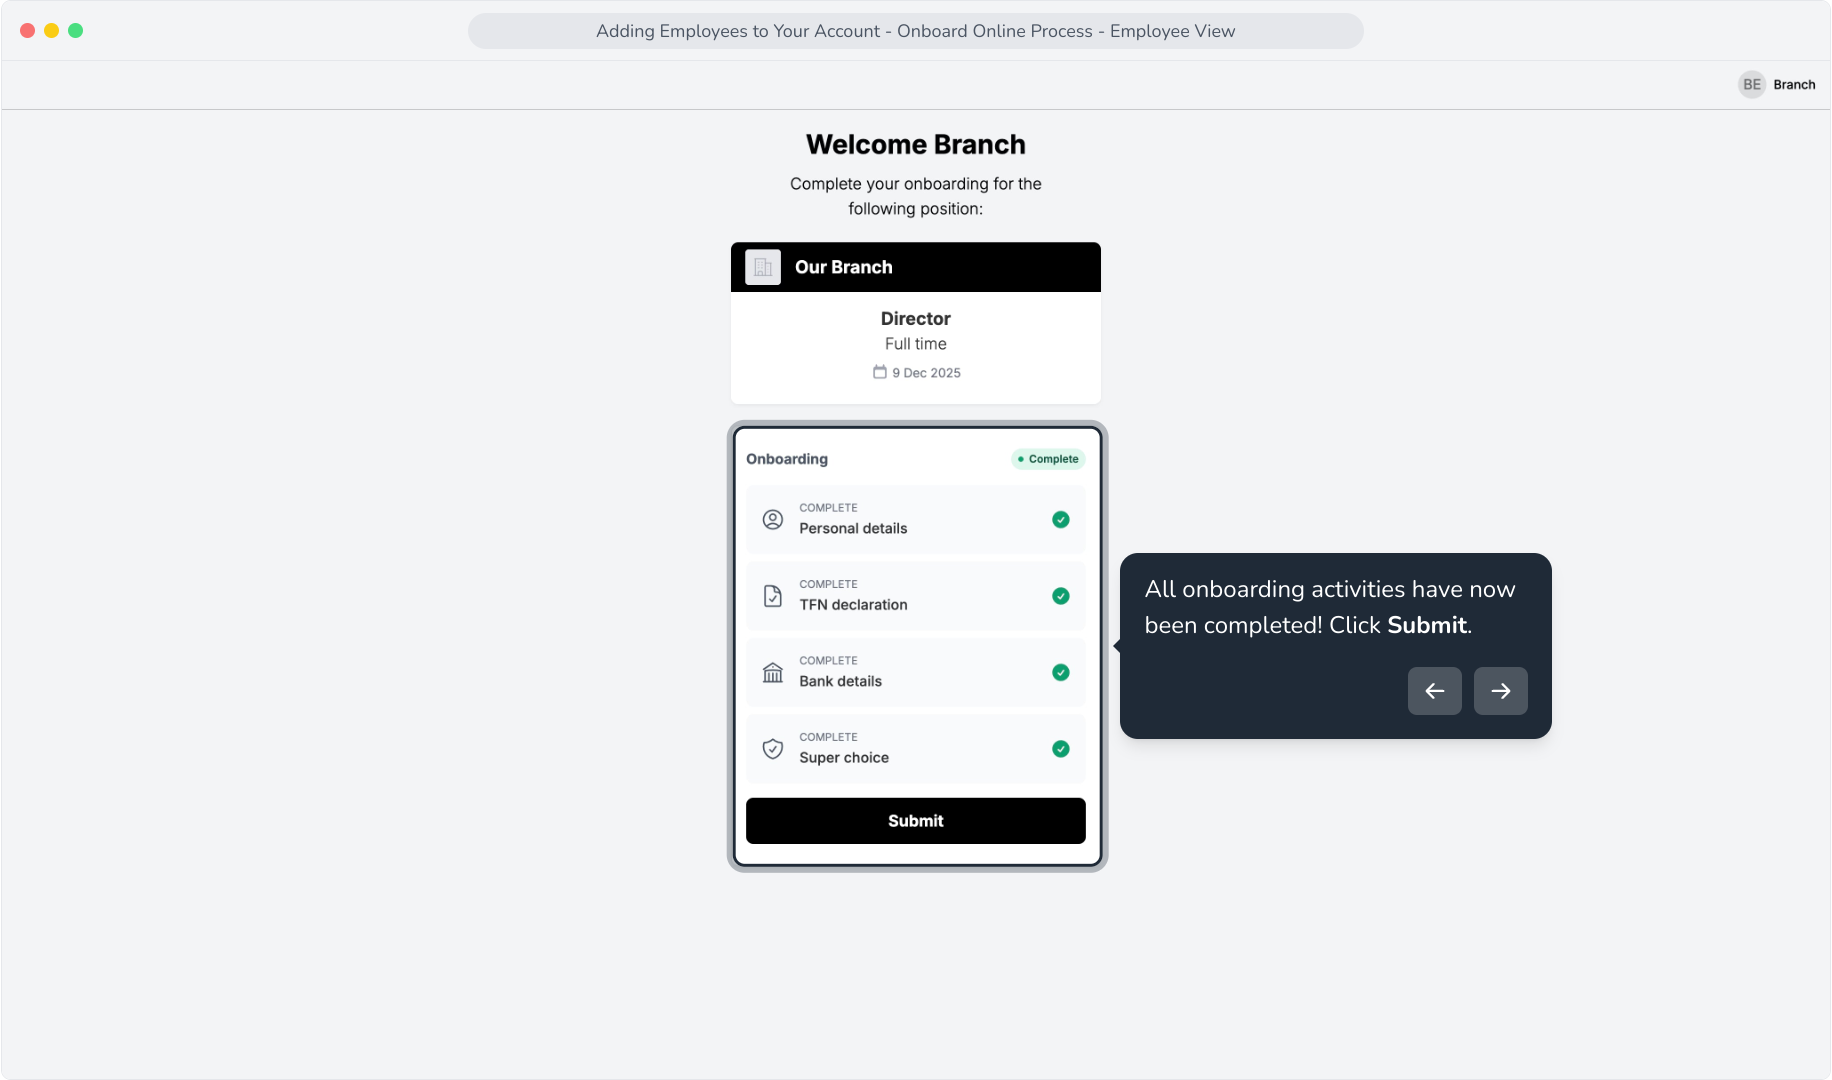The image size is (1832, 1080).
Task: Open the TFN declaration row
Action: (x=915, y=596)
